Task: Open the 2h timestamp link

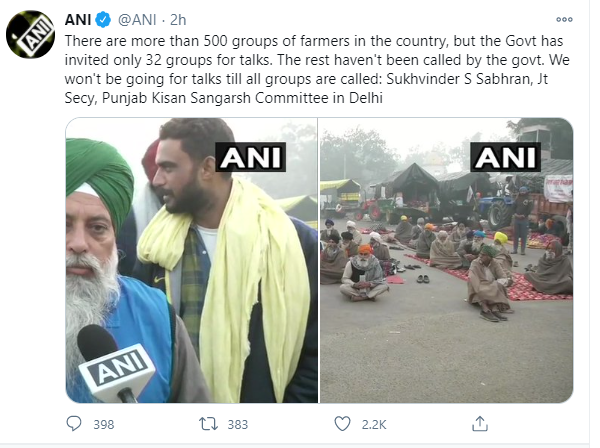Action: tap(180, 20)
